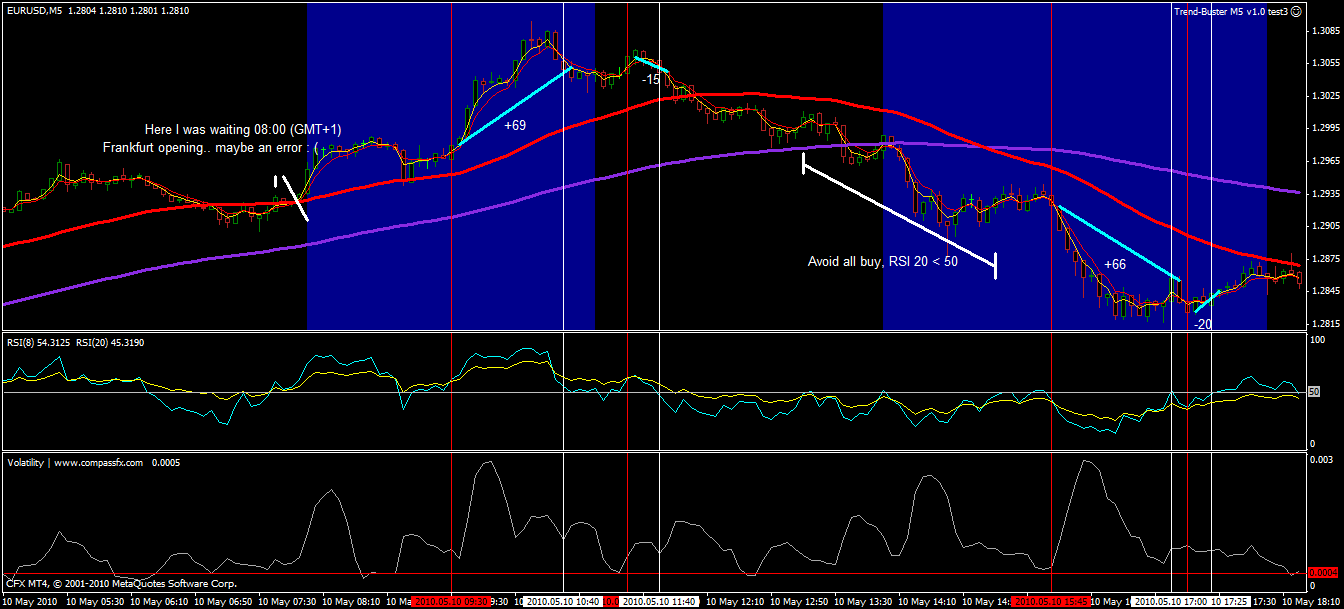
Task: Select the 'Frankfurt opening.. maybe an error' annotation
Action: coord(210,147)
